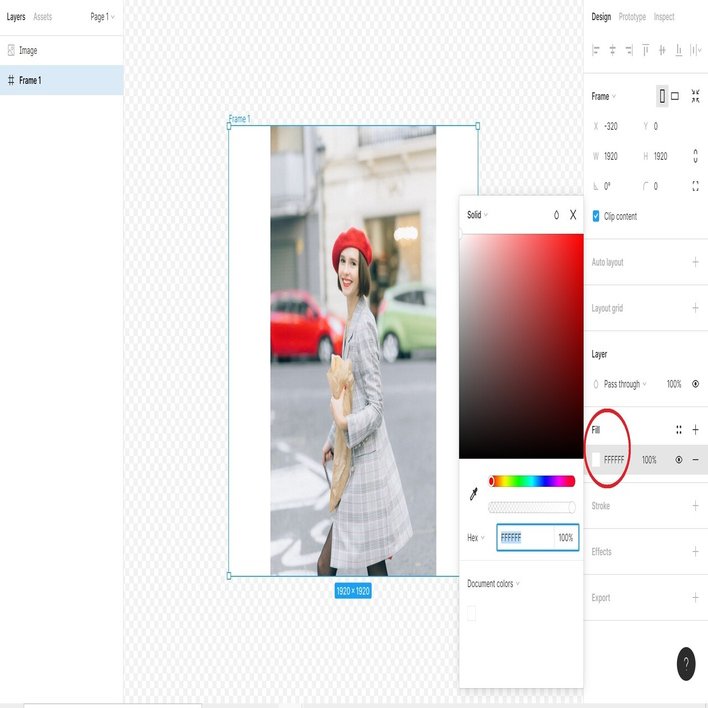Click inside the color saturation field

tap(522, 346)
